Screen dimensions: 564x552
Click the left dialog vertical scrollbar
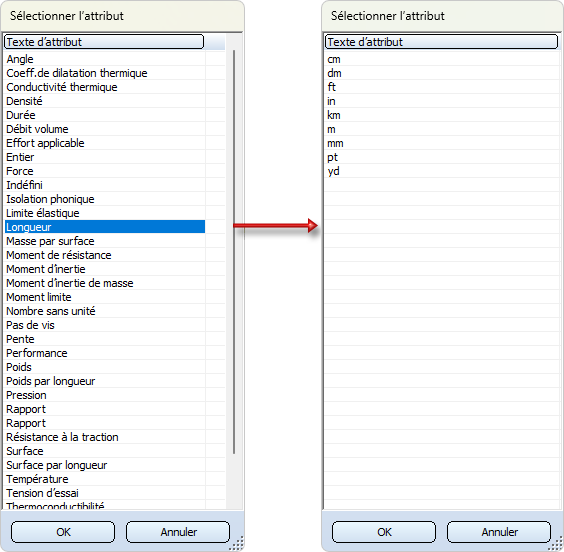(x=234, y=252)
